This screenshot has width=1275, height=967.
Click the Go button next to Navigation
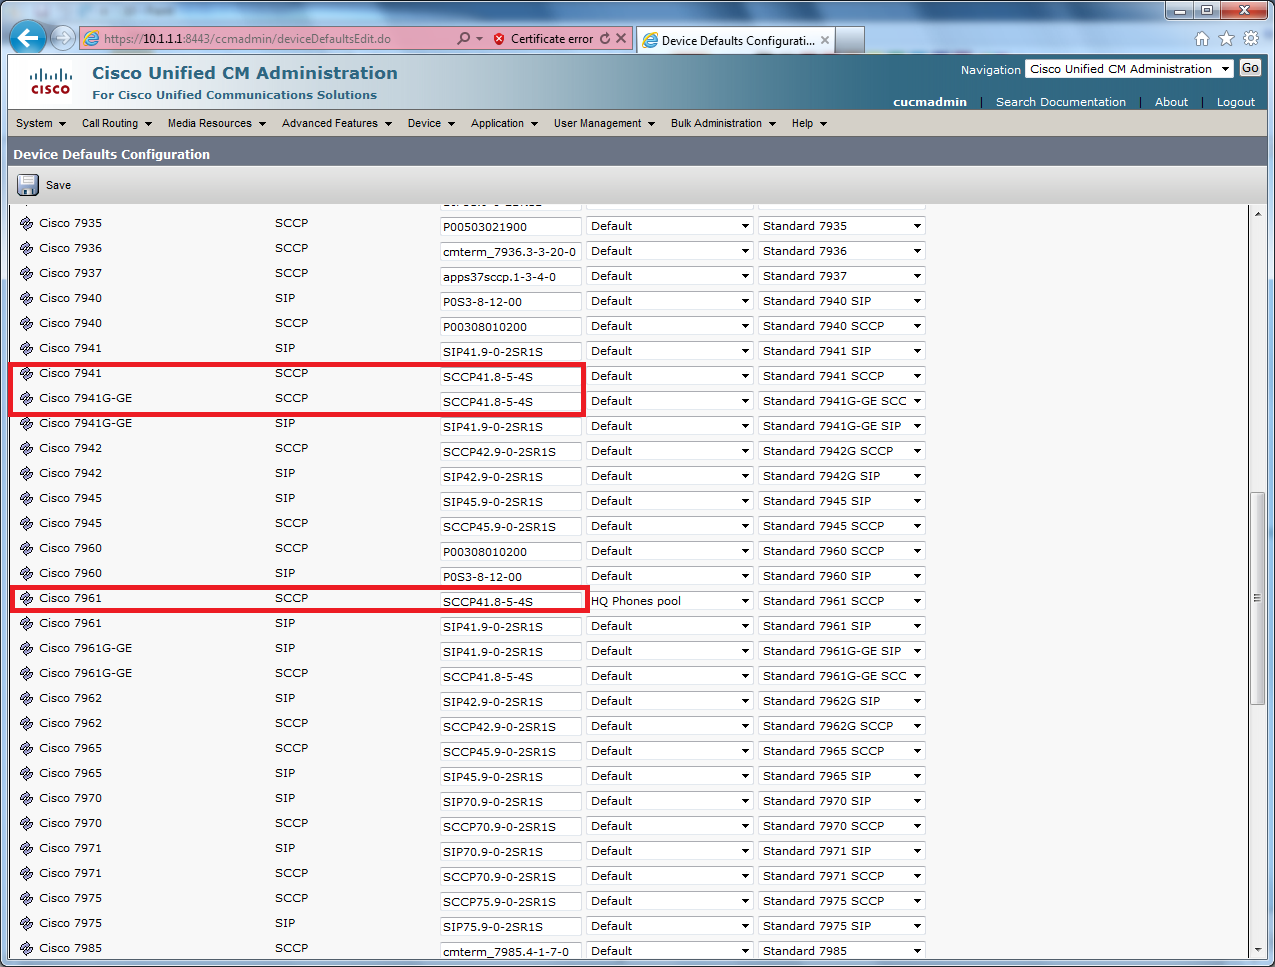pyautogui.click(x=1250, y=69)
